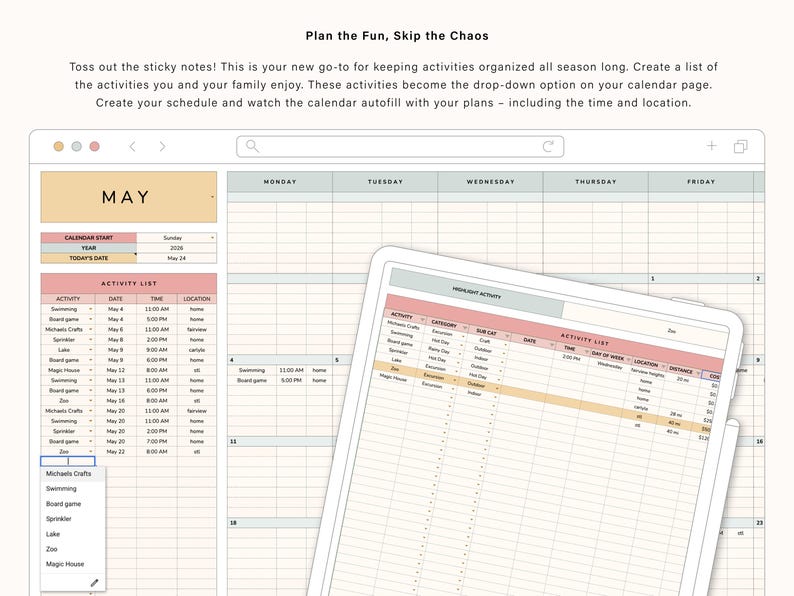The height and width of the screenshot is (596, 794).
Task: Click the duplicate windows icon
Action: [740, 146]
